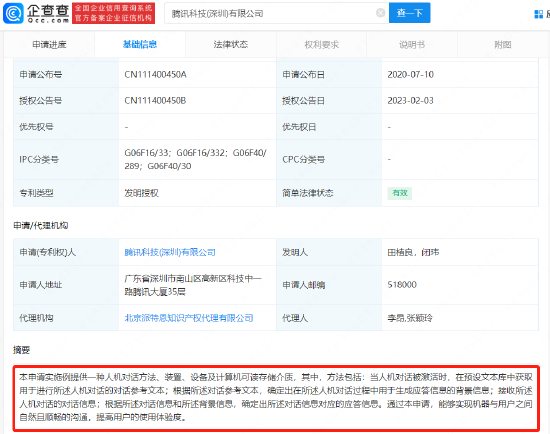Click the postal code 518000
The width and height of the screenshot is (550, 434).
pos(402,285)
